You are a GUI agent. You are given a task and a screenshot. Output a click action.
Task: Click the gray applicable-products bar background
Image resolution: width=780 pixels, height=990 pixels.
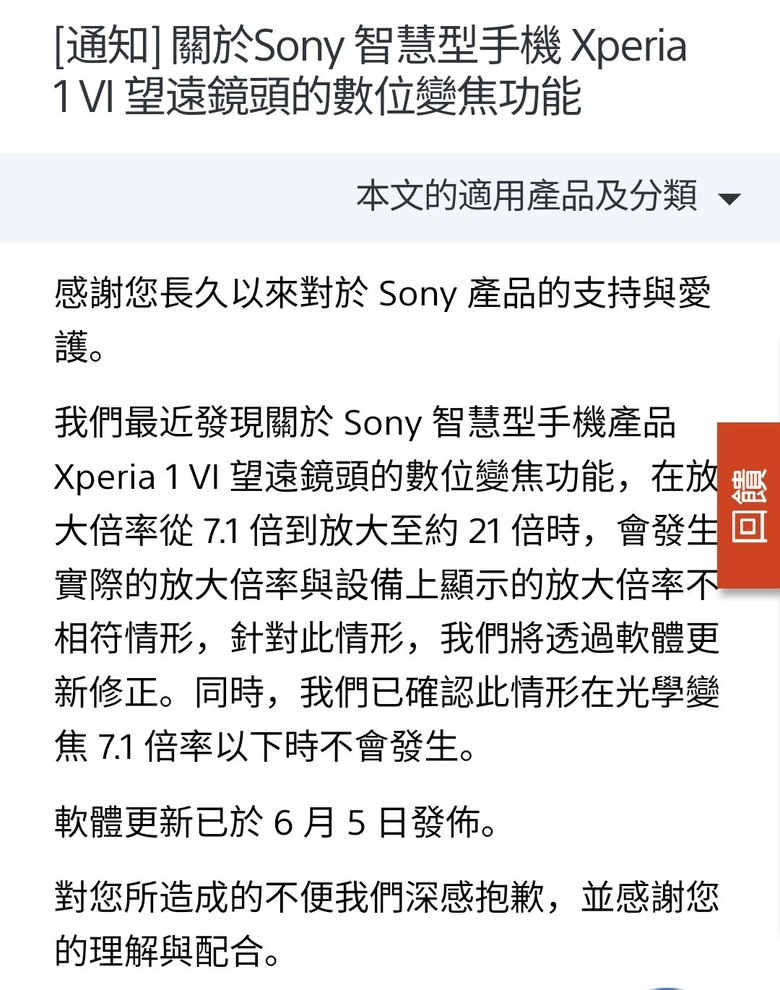pos(390,198)
